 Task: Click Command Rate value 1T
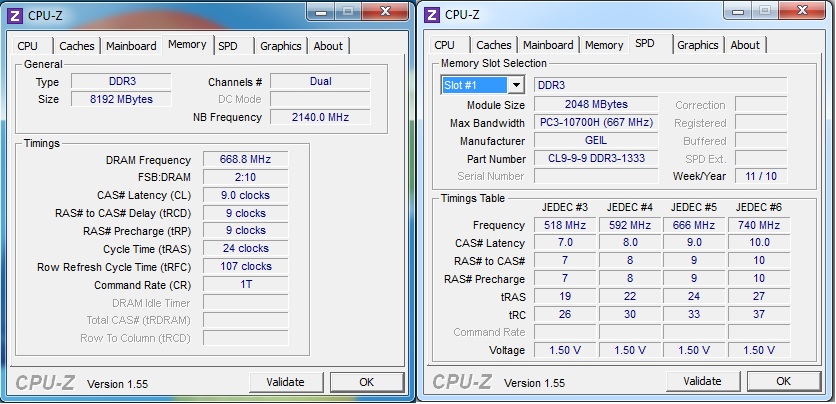click(x=246, y=284)
